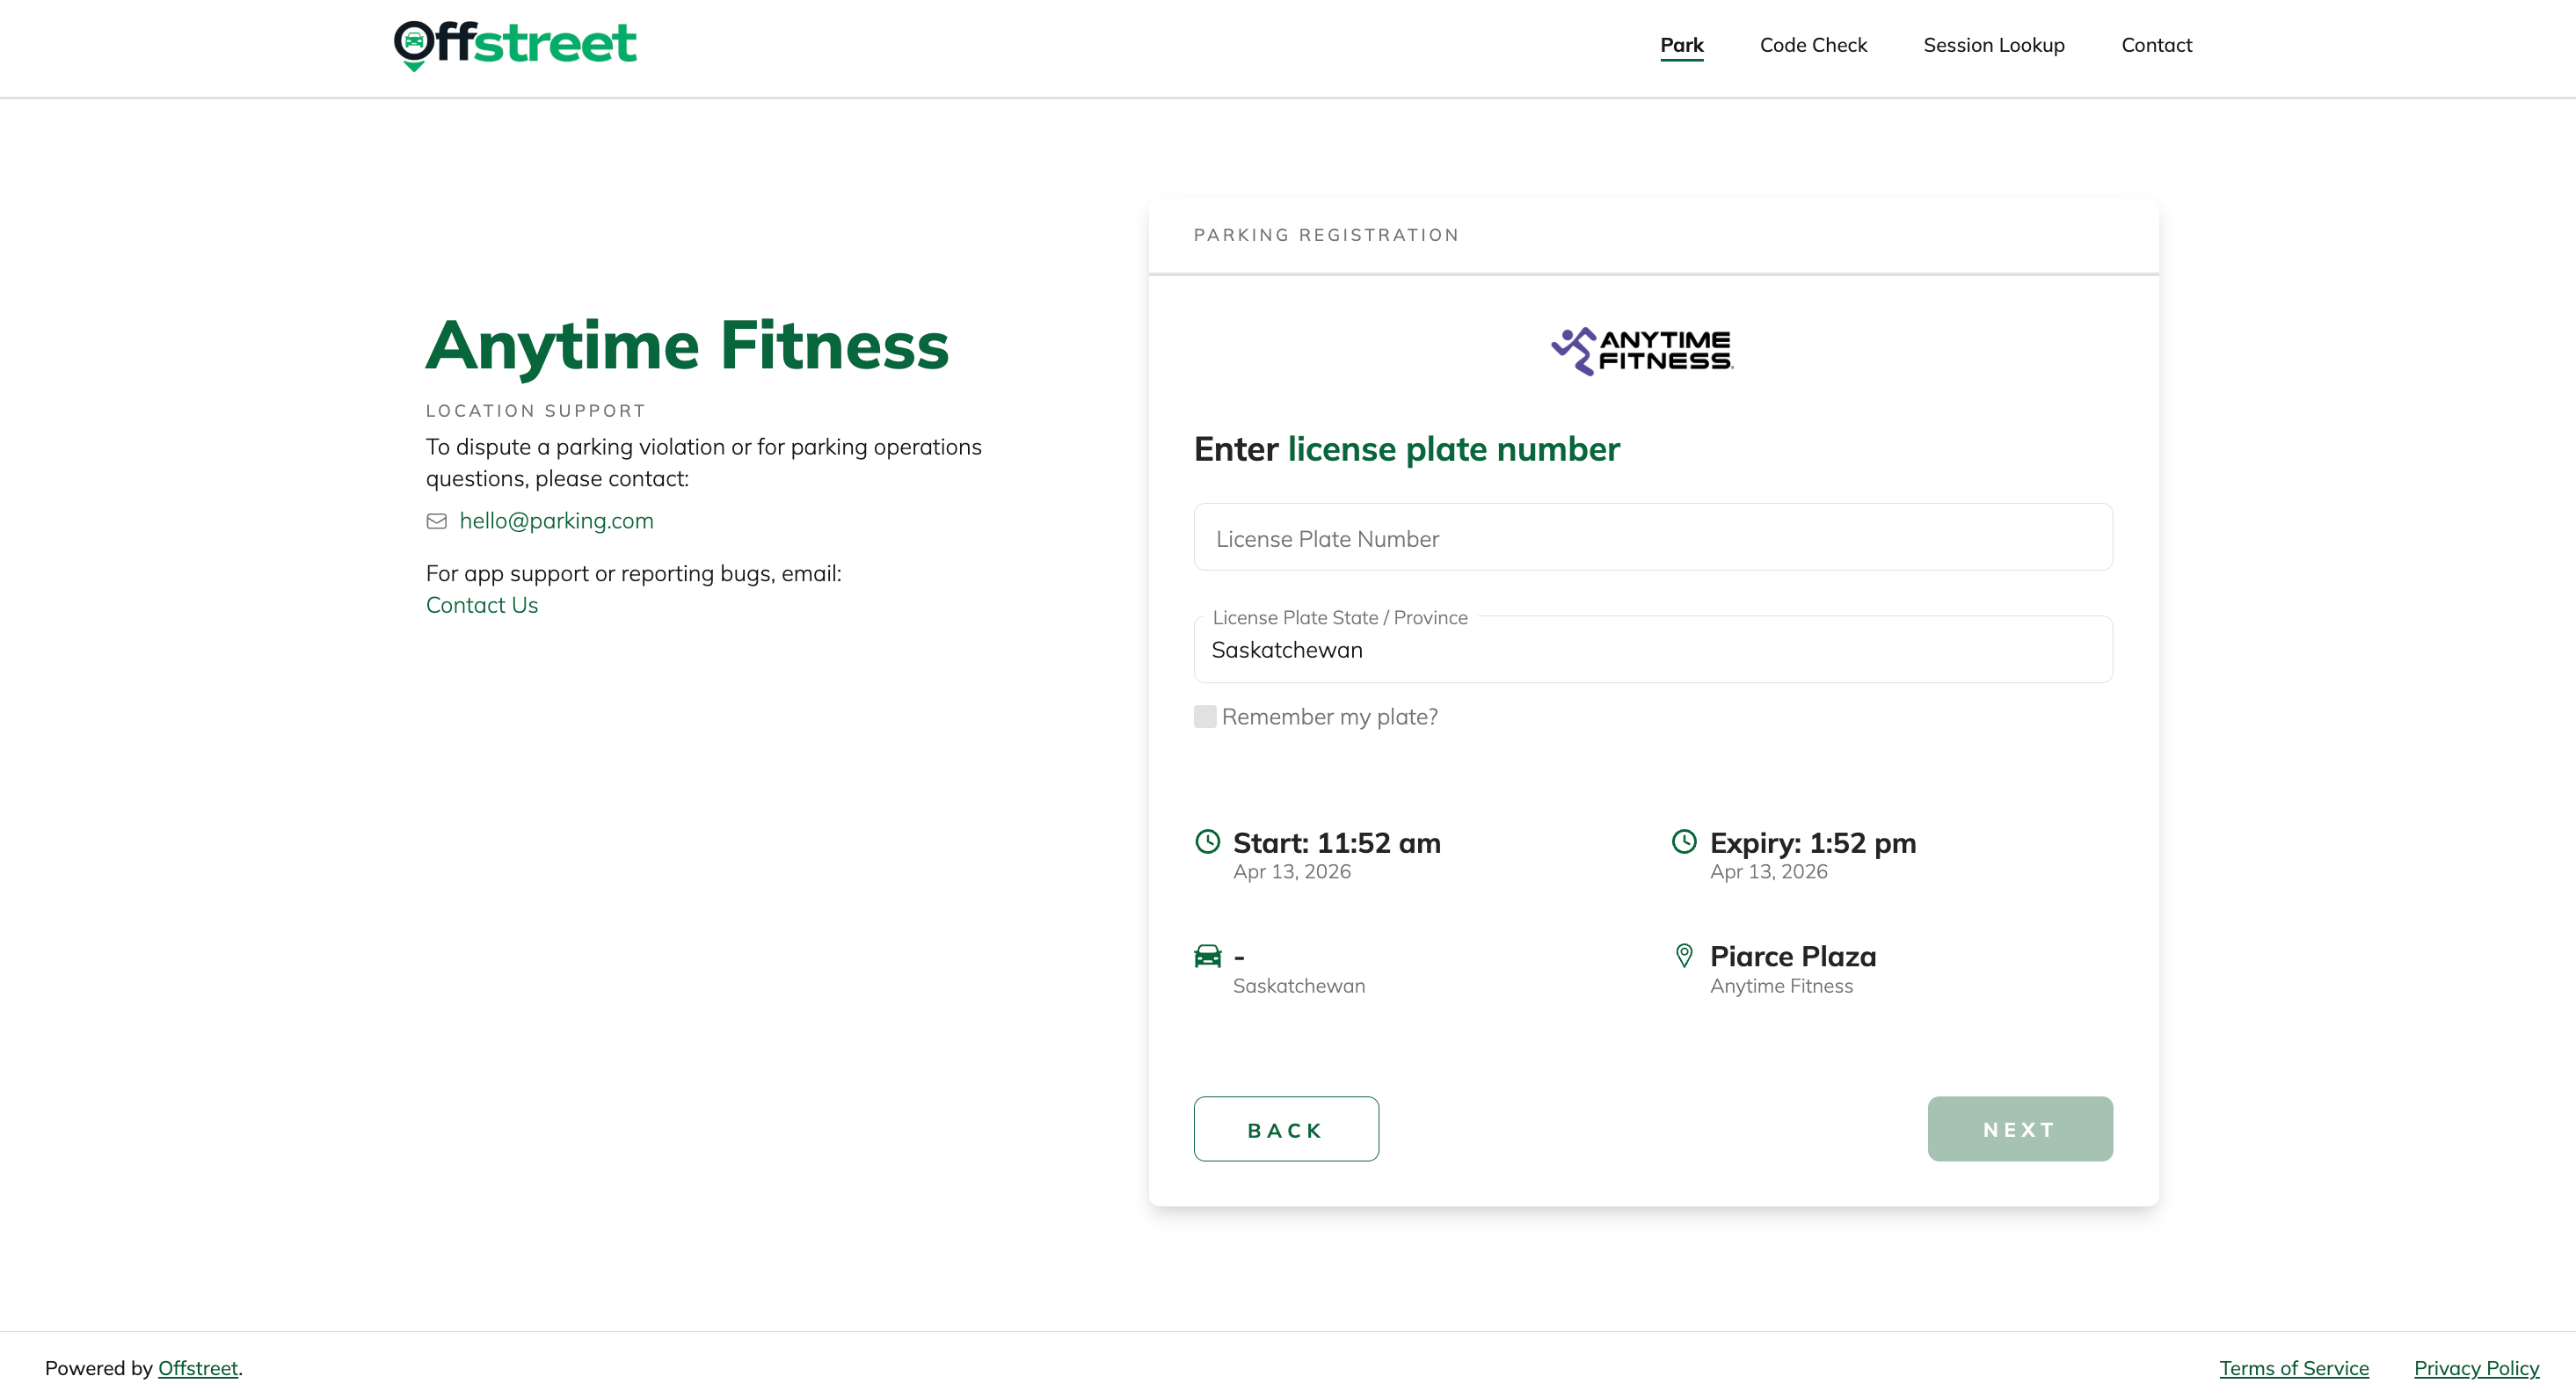Go to Code Check in navigation
Image resolution: width=2576 pixels, height=1398 pixels.
[x=1813, y=45]
